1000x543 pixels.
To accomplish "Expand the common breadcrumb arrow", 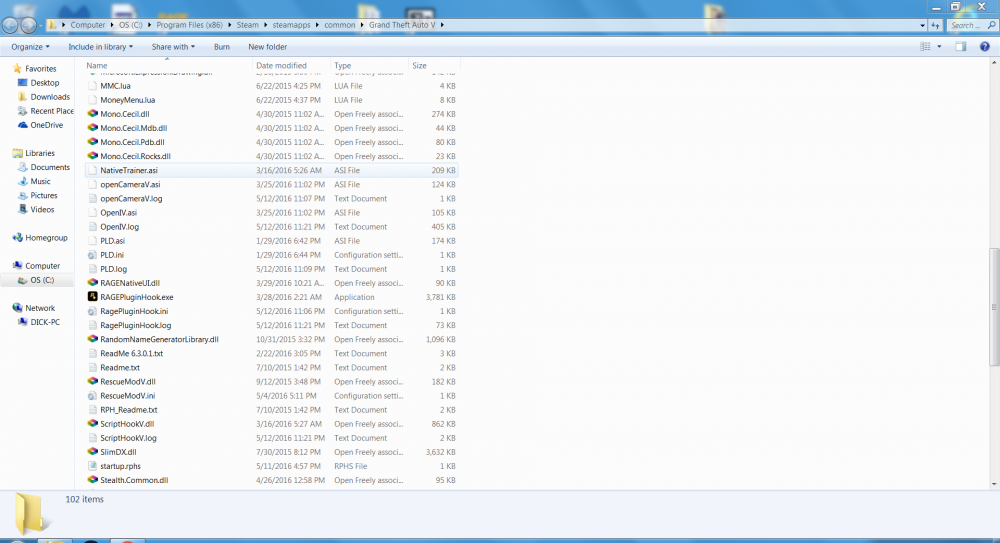I will 362,25.
